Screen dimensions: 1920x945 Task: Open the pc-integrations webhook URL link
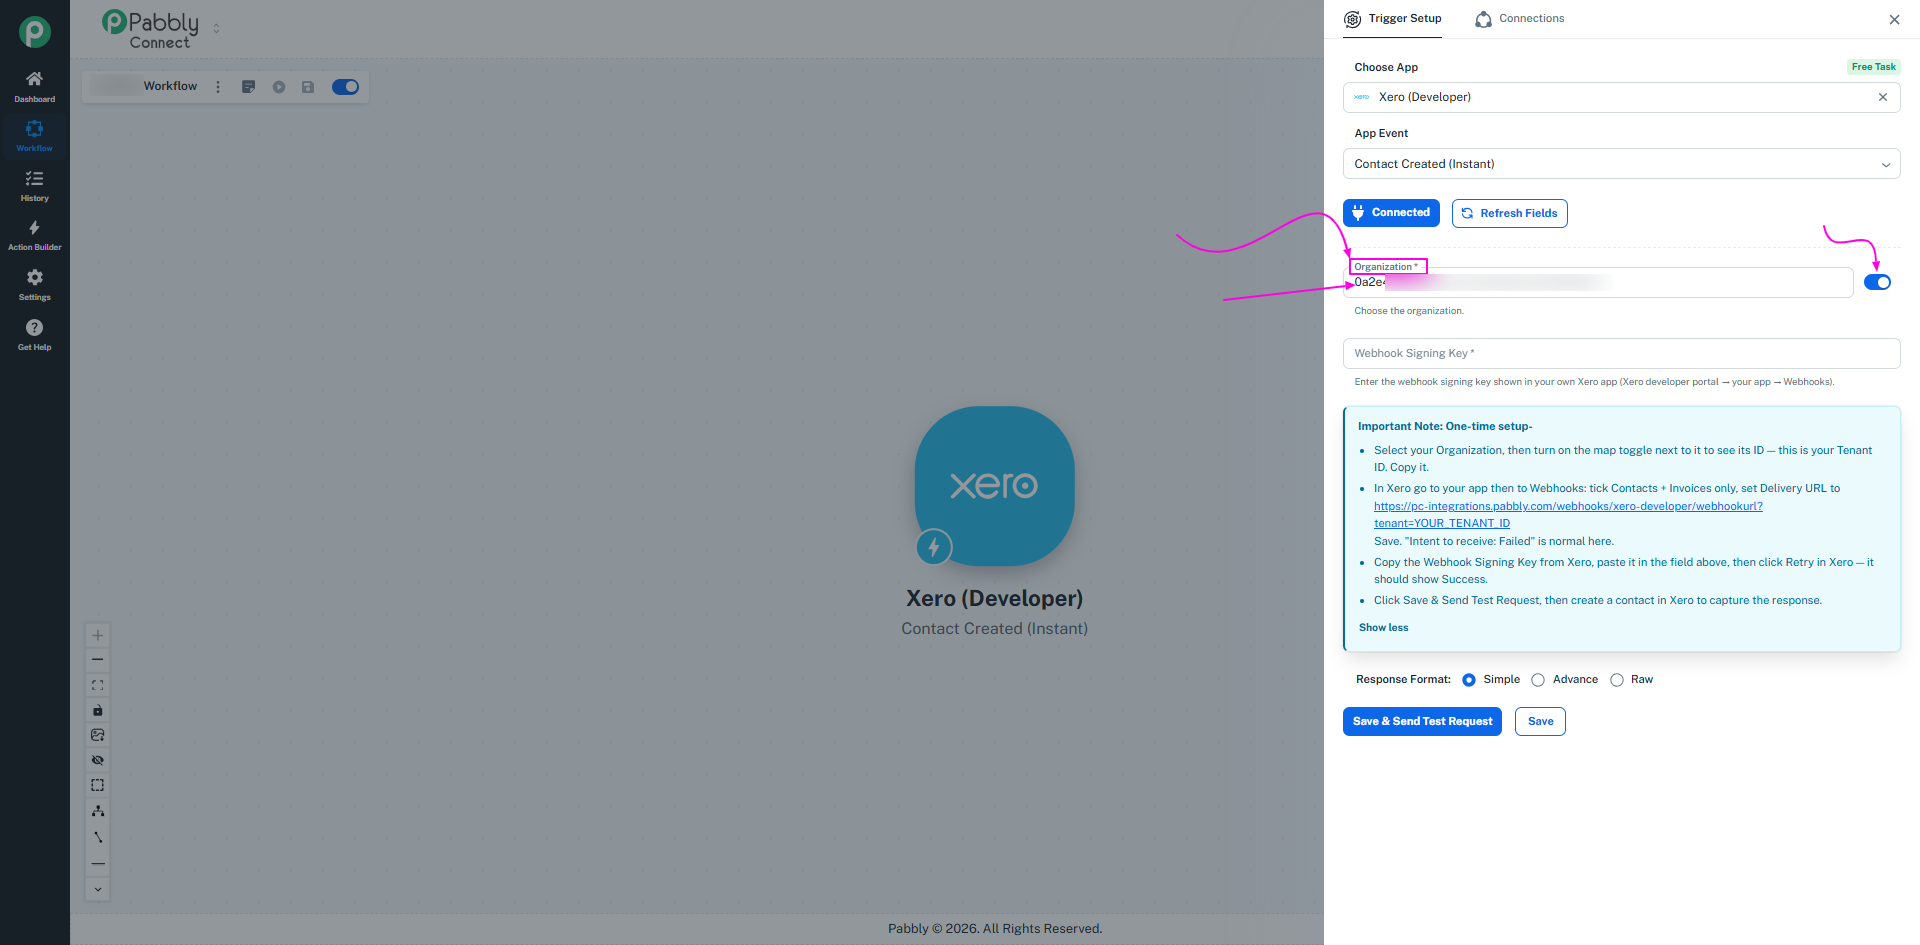[1568, 515]
